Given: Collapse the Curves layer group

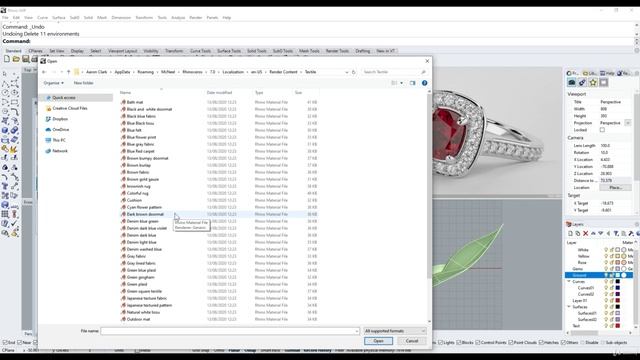Looking at the screenshot, I should pos(569,281).
